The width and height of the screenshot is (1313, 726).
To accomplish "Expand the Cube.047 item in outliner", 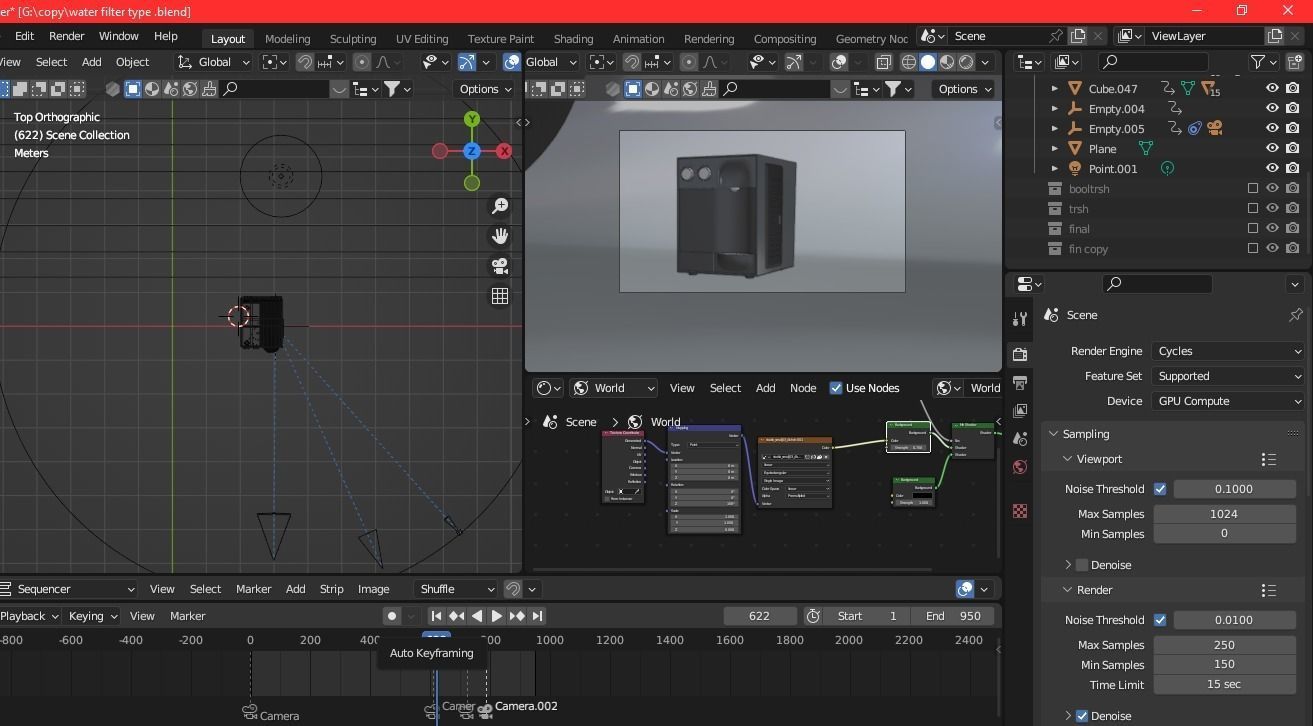I will 1054,88.
